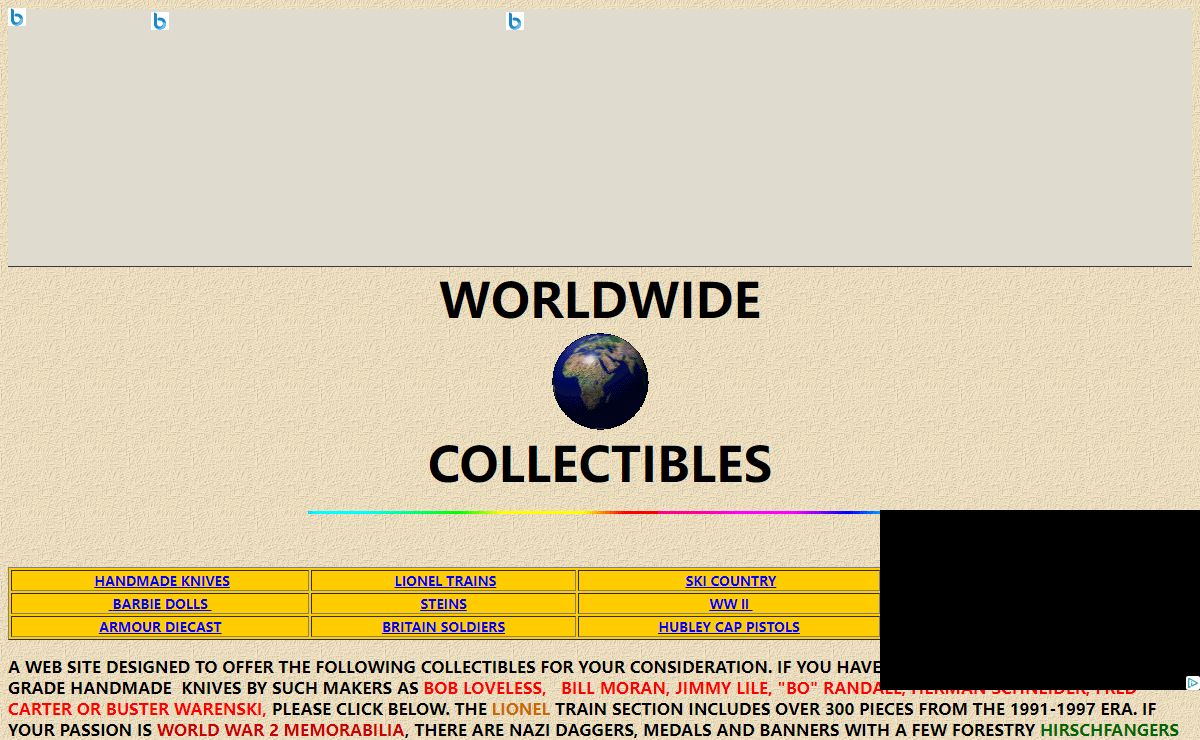
Task: Go to the BRITAIN SOLDIERS page
Action: (443, 627)
